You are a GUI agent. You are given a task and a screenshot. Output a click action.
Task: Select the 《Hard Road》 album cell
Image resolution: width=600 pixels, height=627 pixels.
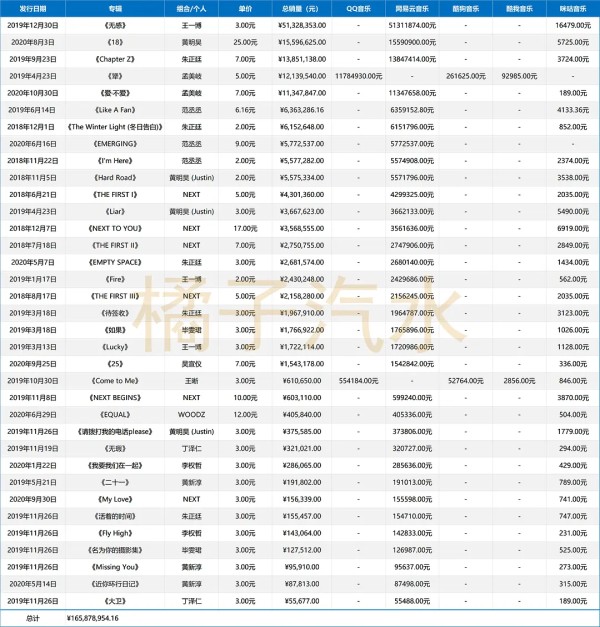[115, 178]
